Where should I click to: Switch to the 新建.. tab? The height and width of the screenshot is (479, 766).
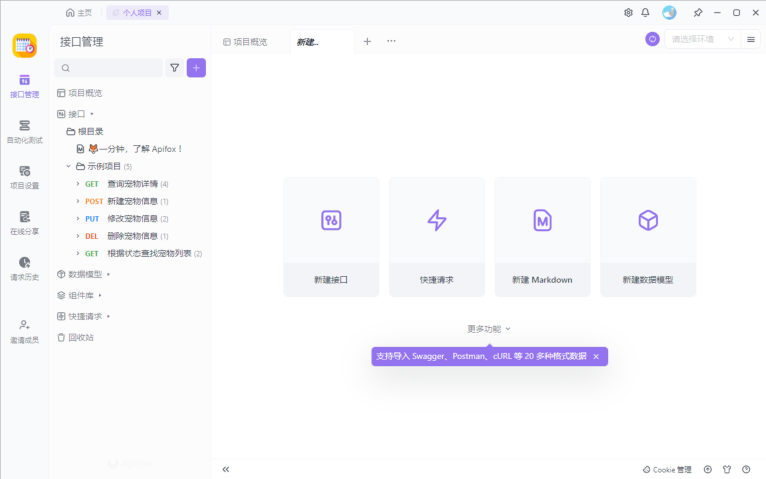(322, 42)
